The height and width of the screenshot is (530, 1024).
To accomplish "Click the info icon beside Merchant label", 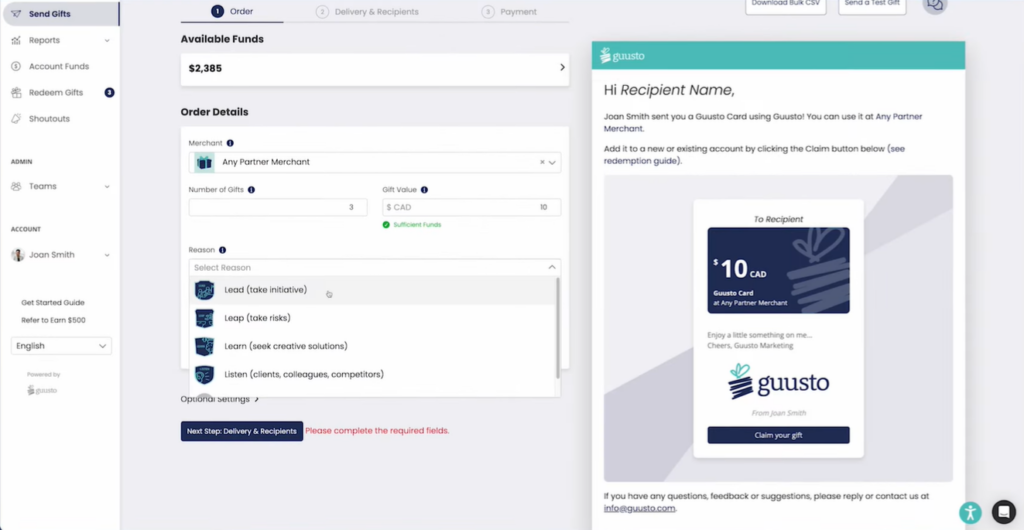I will click(x=230, y=143).
